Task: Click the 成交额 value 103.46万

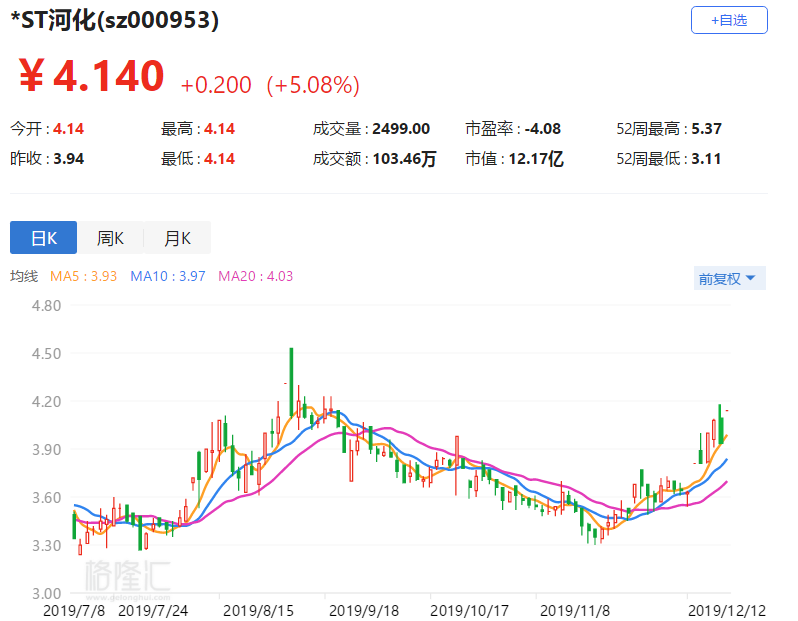Action: click(x=405, y=159)
